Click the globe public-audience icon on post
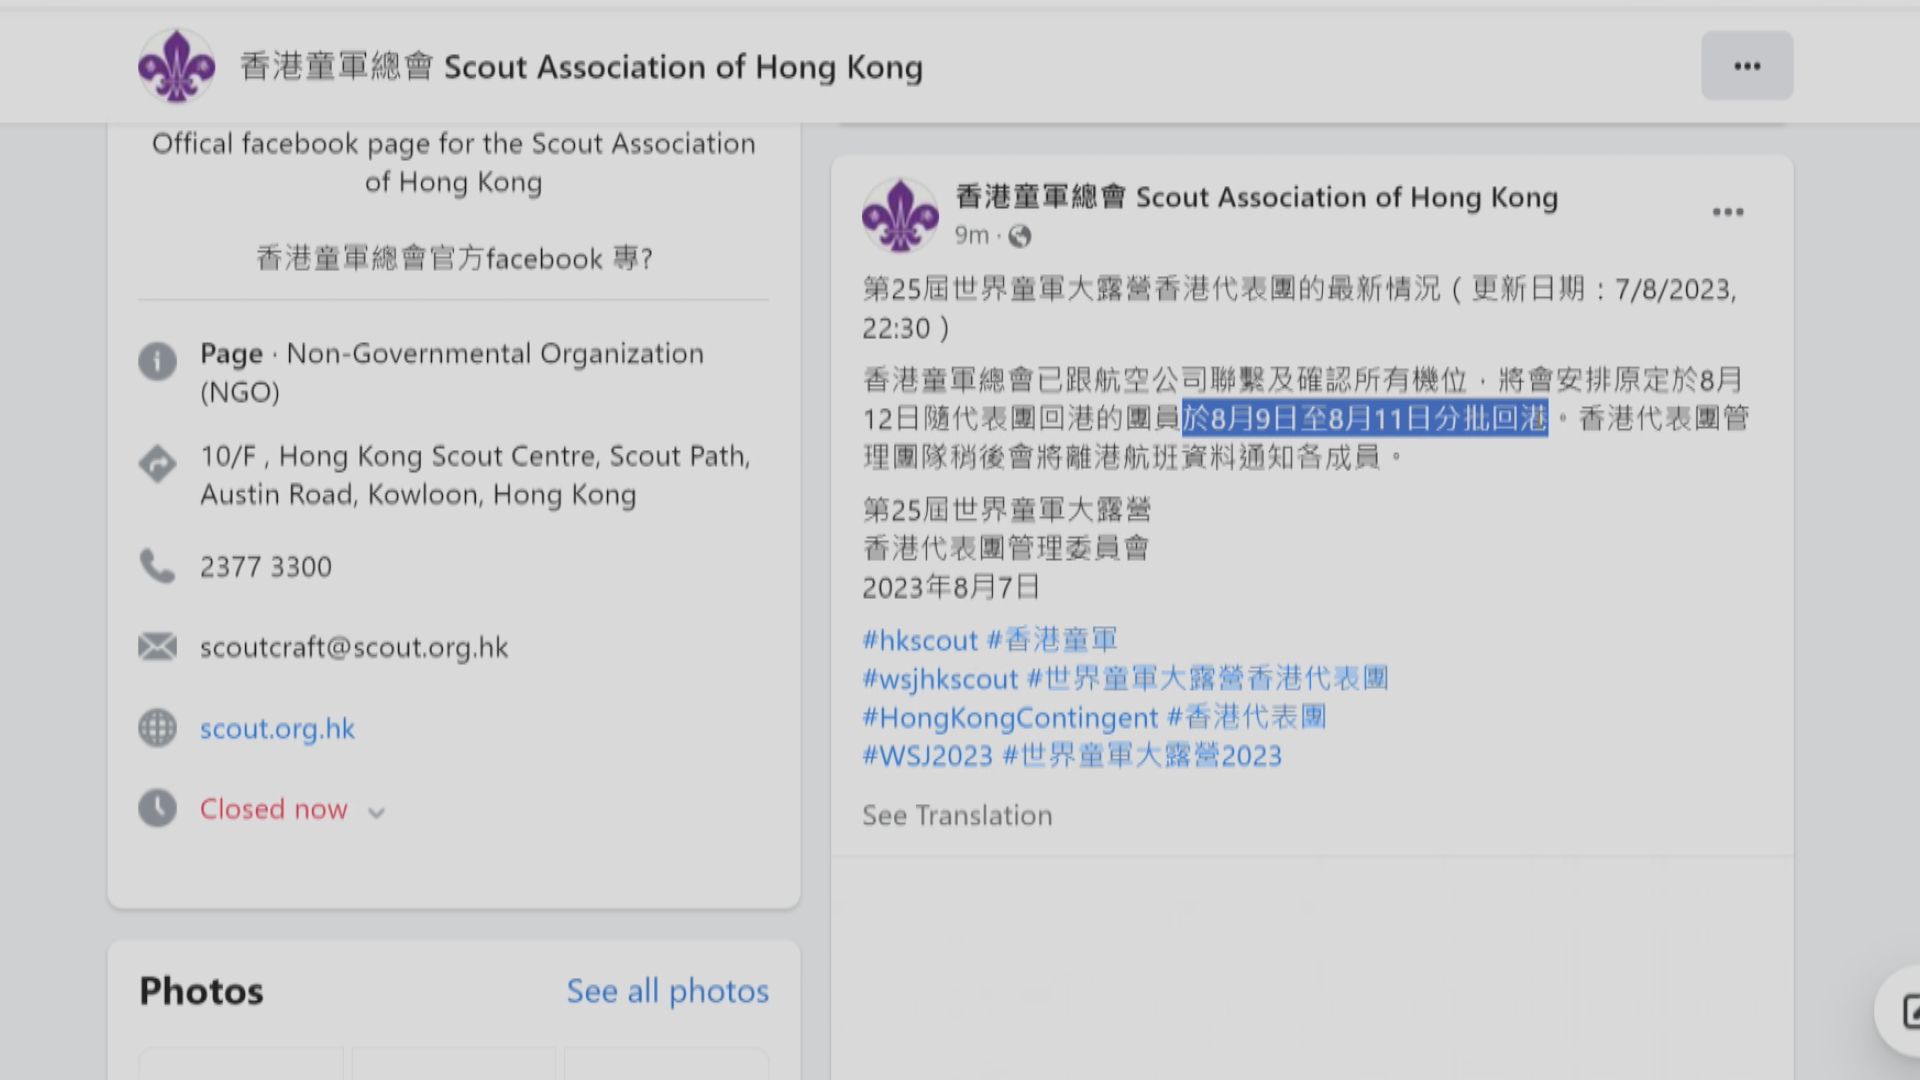The height and width of the screenshot is (1080, 1920). pos(1020,236)
